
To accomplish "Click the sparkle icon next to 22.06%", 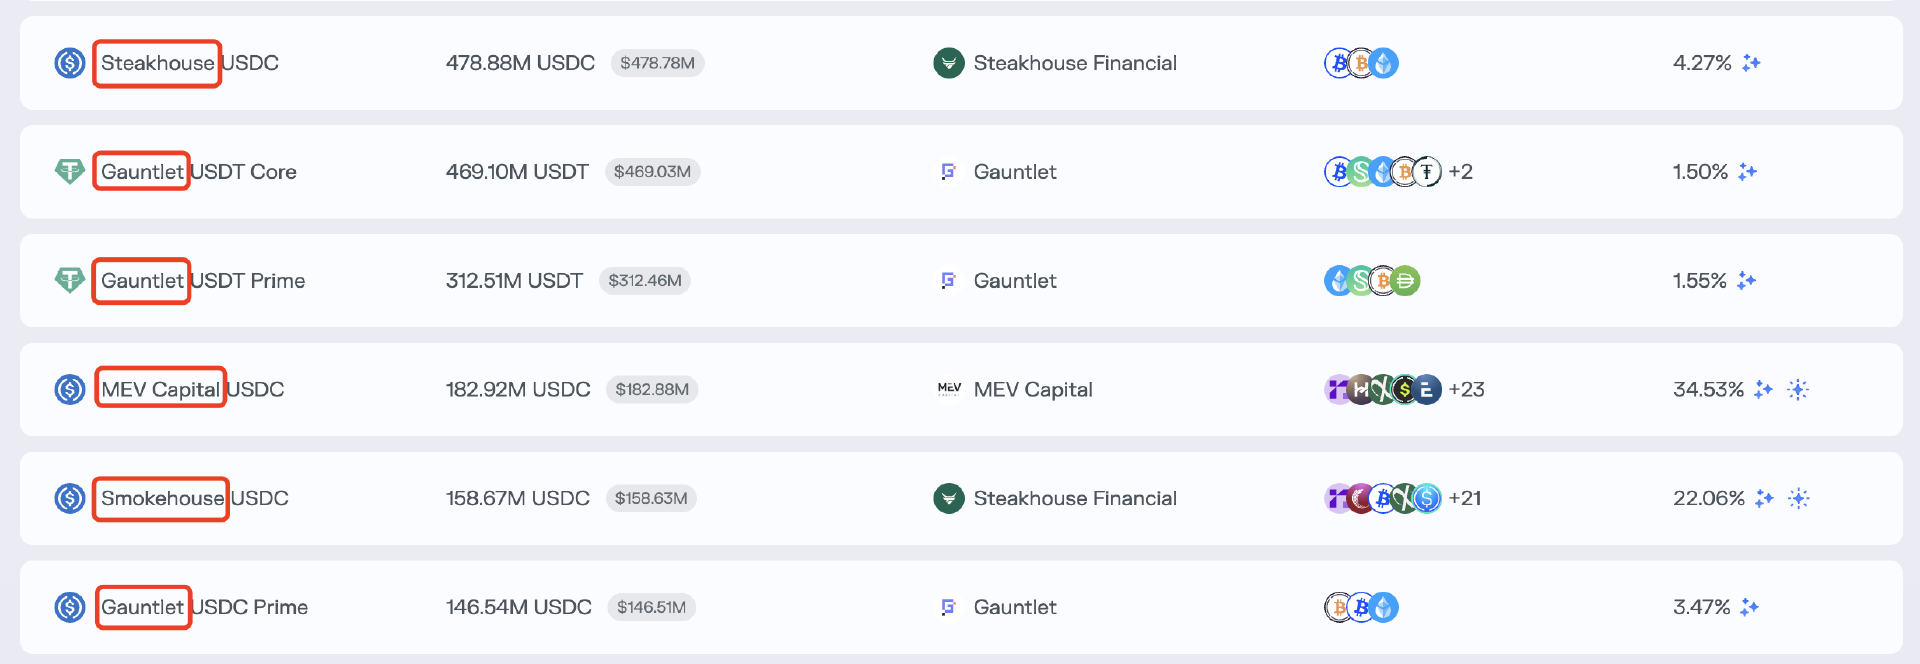I will (1764, 498).
